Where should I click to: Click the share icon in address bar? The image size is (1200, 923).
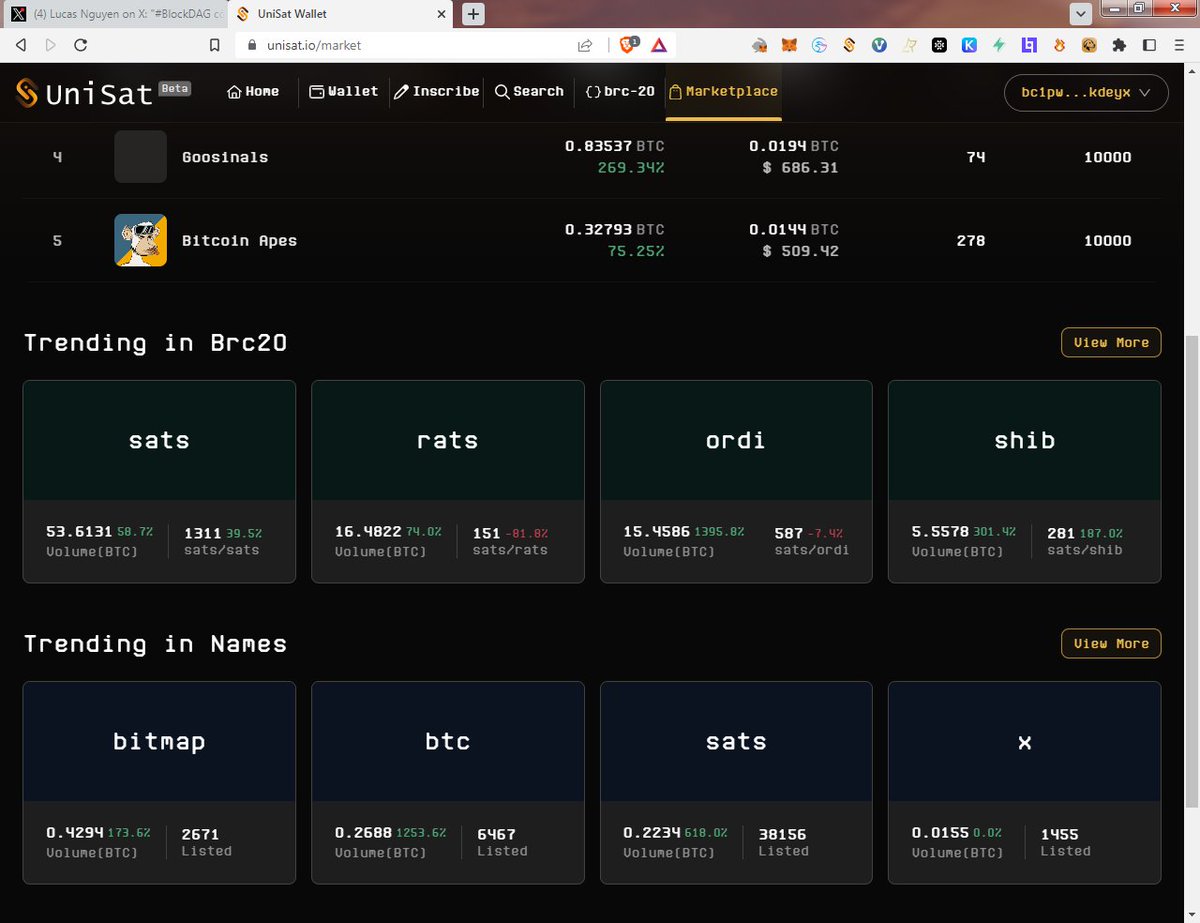coord(584,45)
